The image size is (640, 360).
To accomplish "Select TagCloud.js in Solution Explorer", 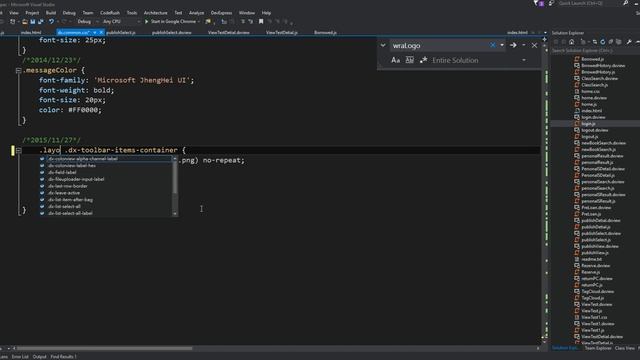I will point(593,298).
